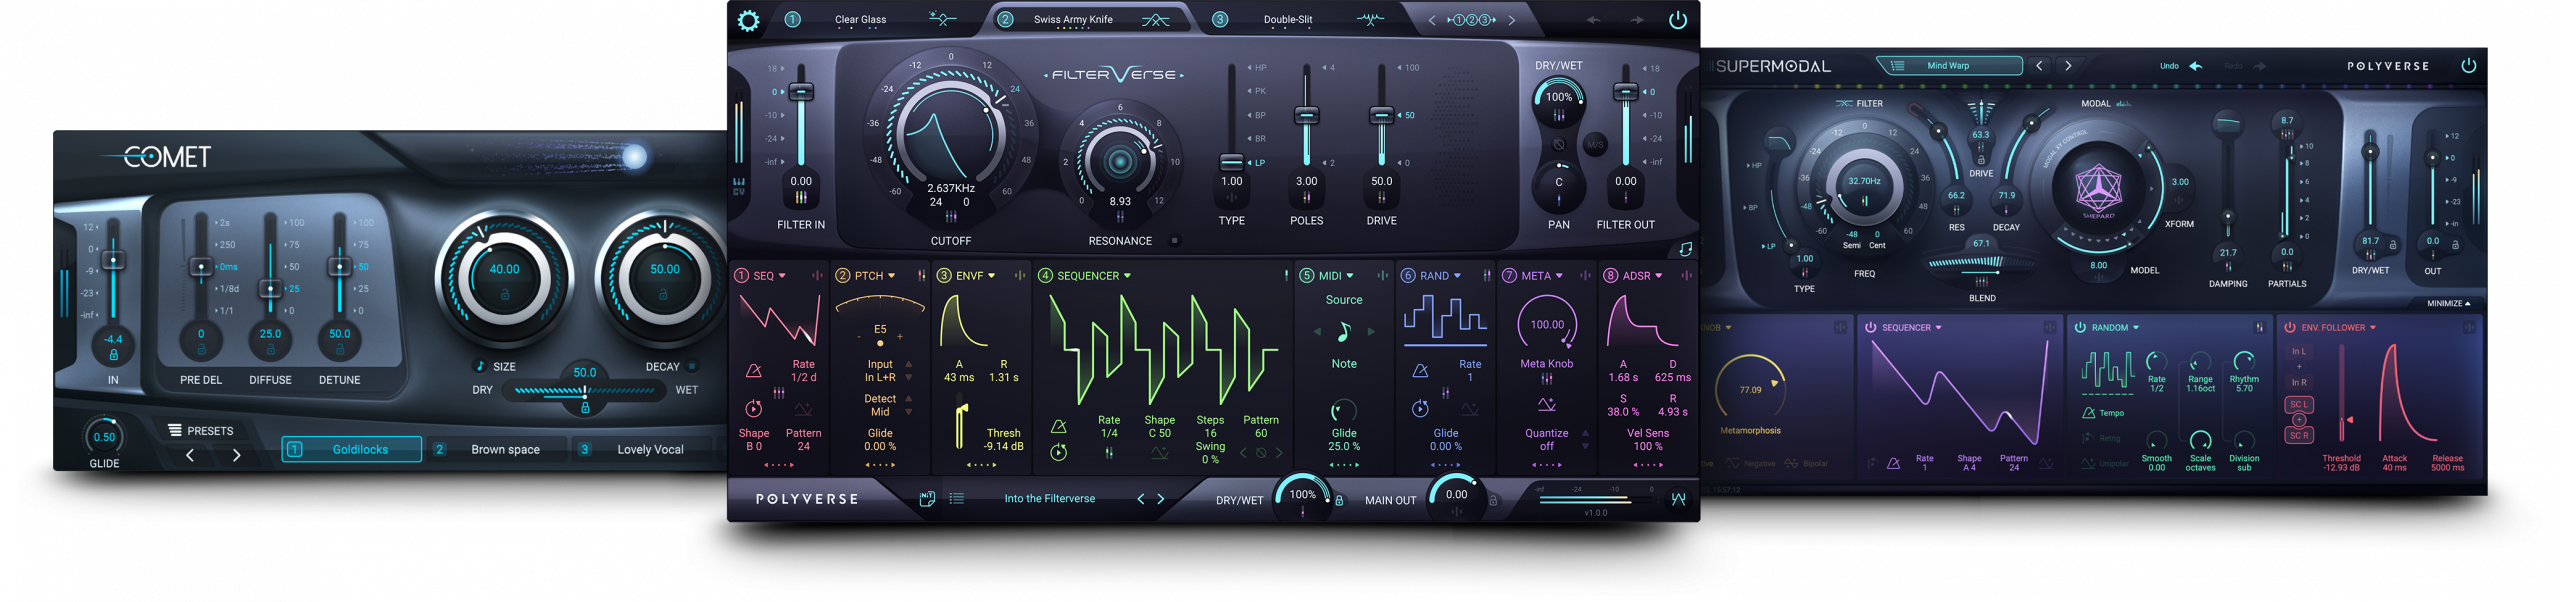Go to previous Filterverse preset

point(1140,499)
